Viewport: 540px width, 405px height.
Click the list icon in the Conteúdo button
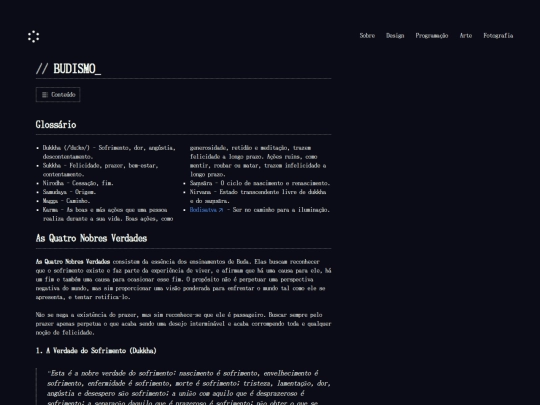pyautogui.click(x=45, y=95)
